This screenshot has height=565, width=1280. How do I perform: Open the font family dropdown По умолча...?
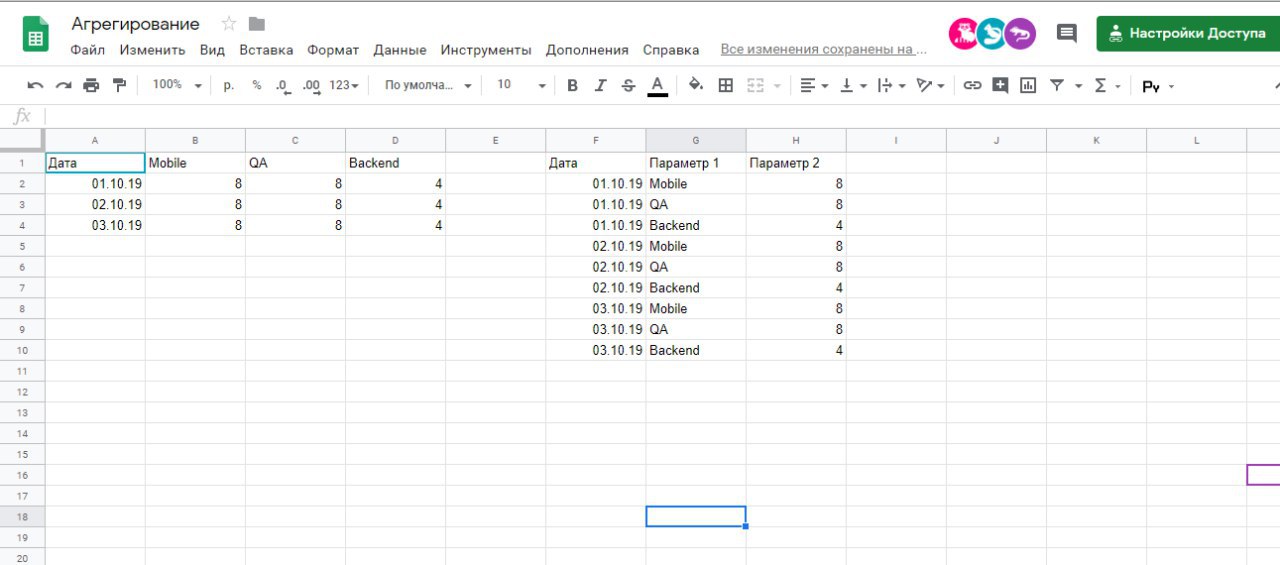click(x=428, y=86)
